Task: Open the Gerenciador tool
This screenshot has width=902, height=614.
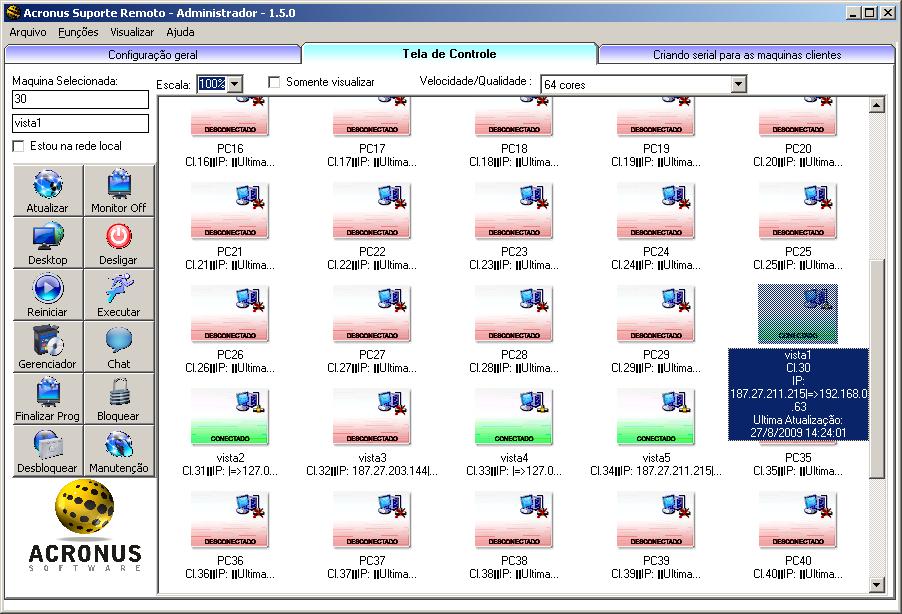Action: [48, 346]
